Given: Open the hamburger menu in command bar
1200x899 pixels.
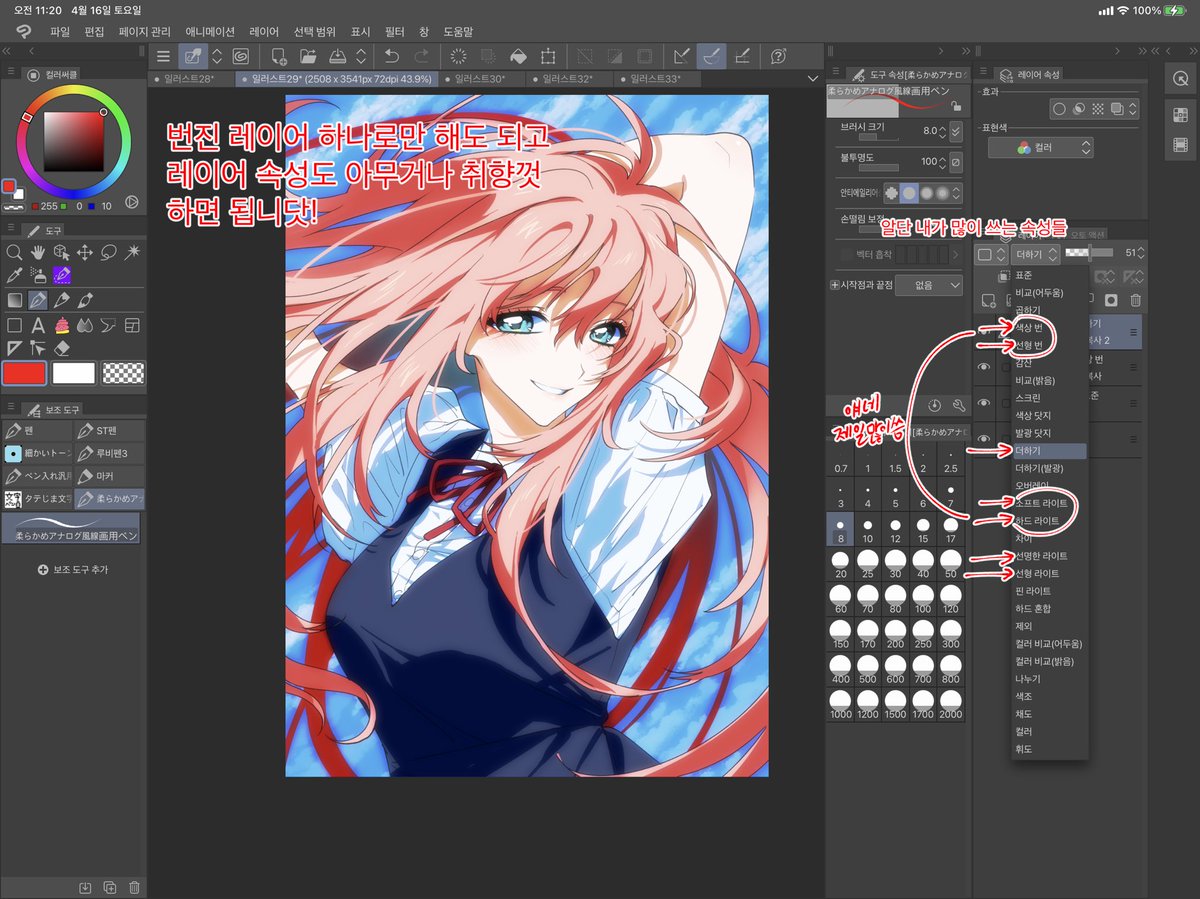Looking at the screenshot, I should (163, 57).
